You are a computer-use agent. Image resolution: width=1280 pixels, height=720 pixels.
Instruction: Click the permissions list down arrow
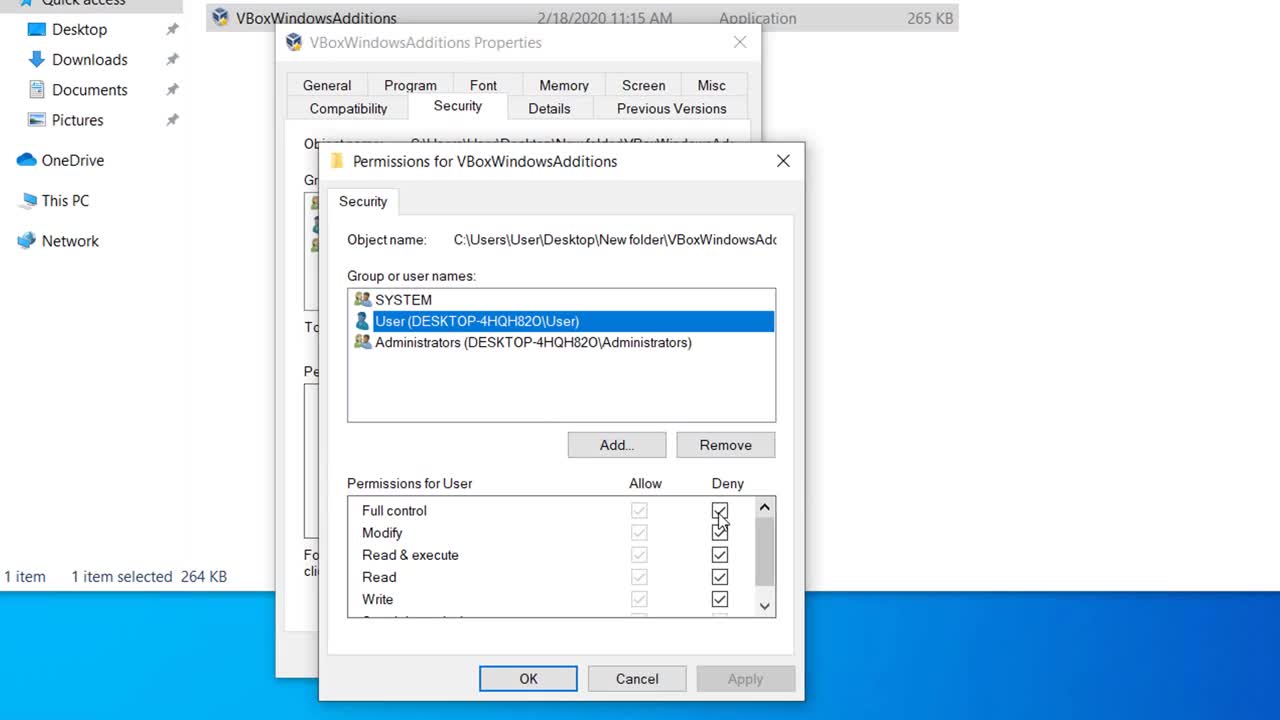pyautogui.click(x=765, y=606)
